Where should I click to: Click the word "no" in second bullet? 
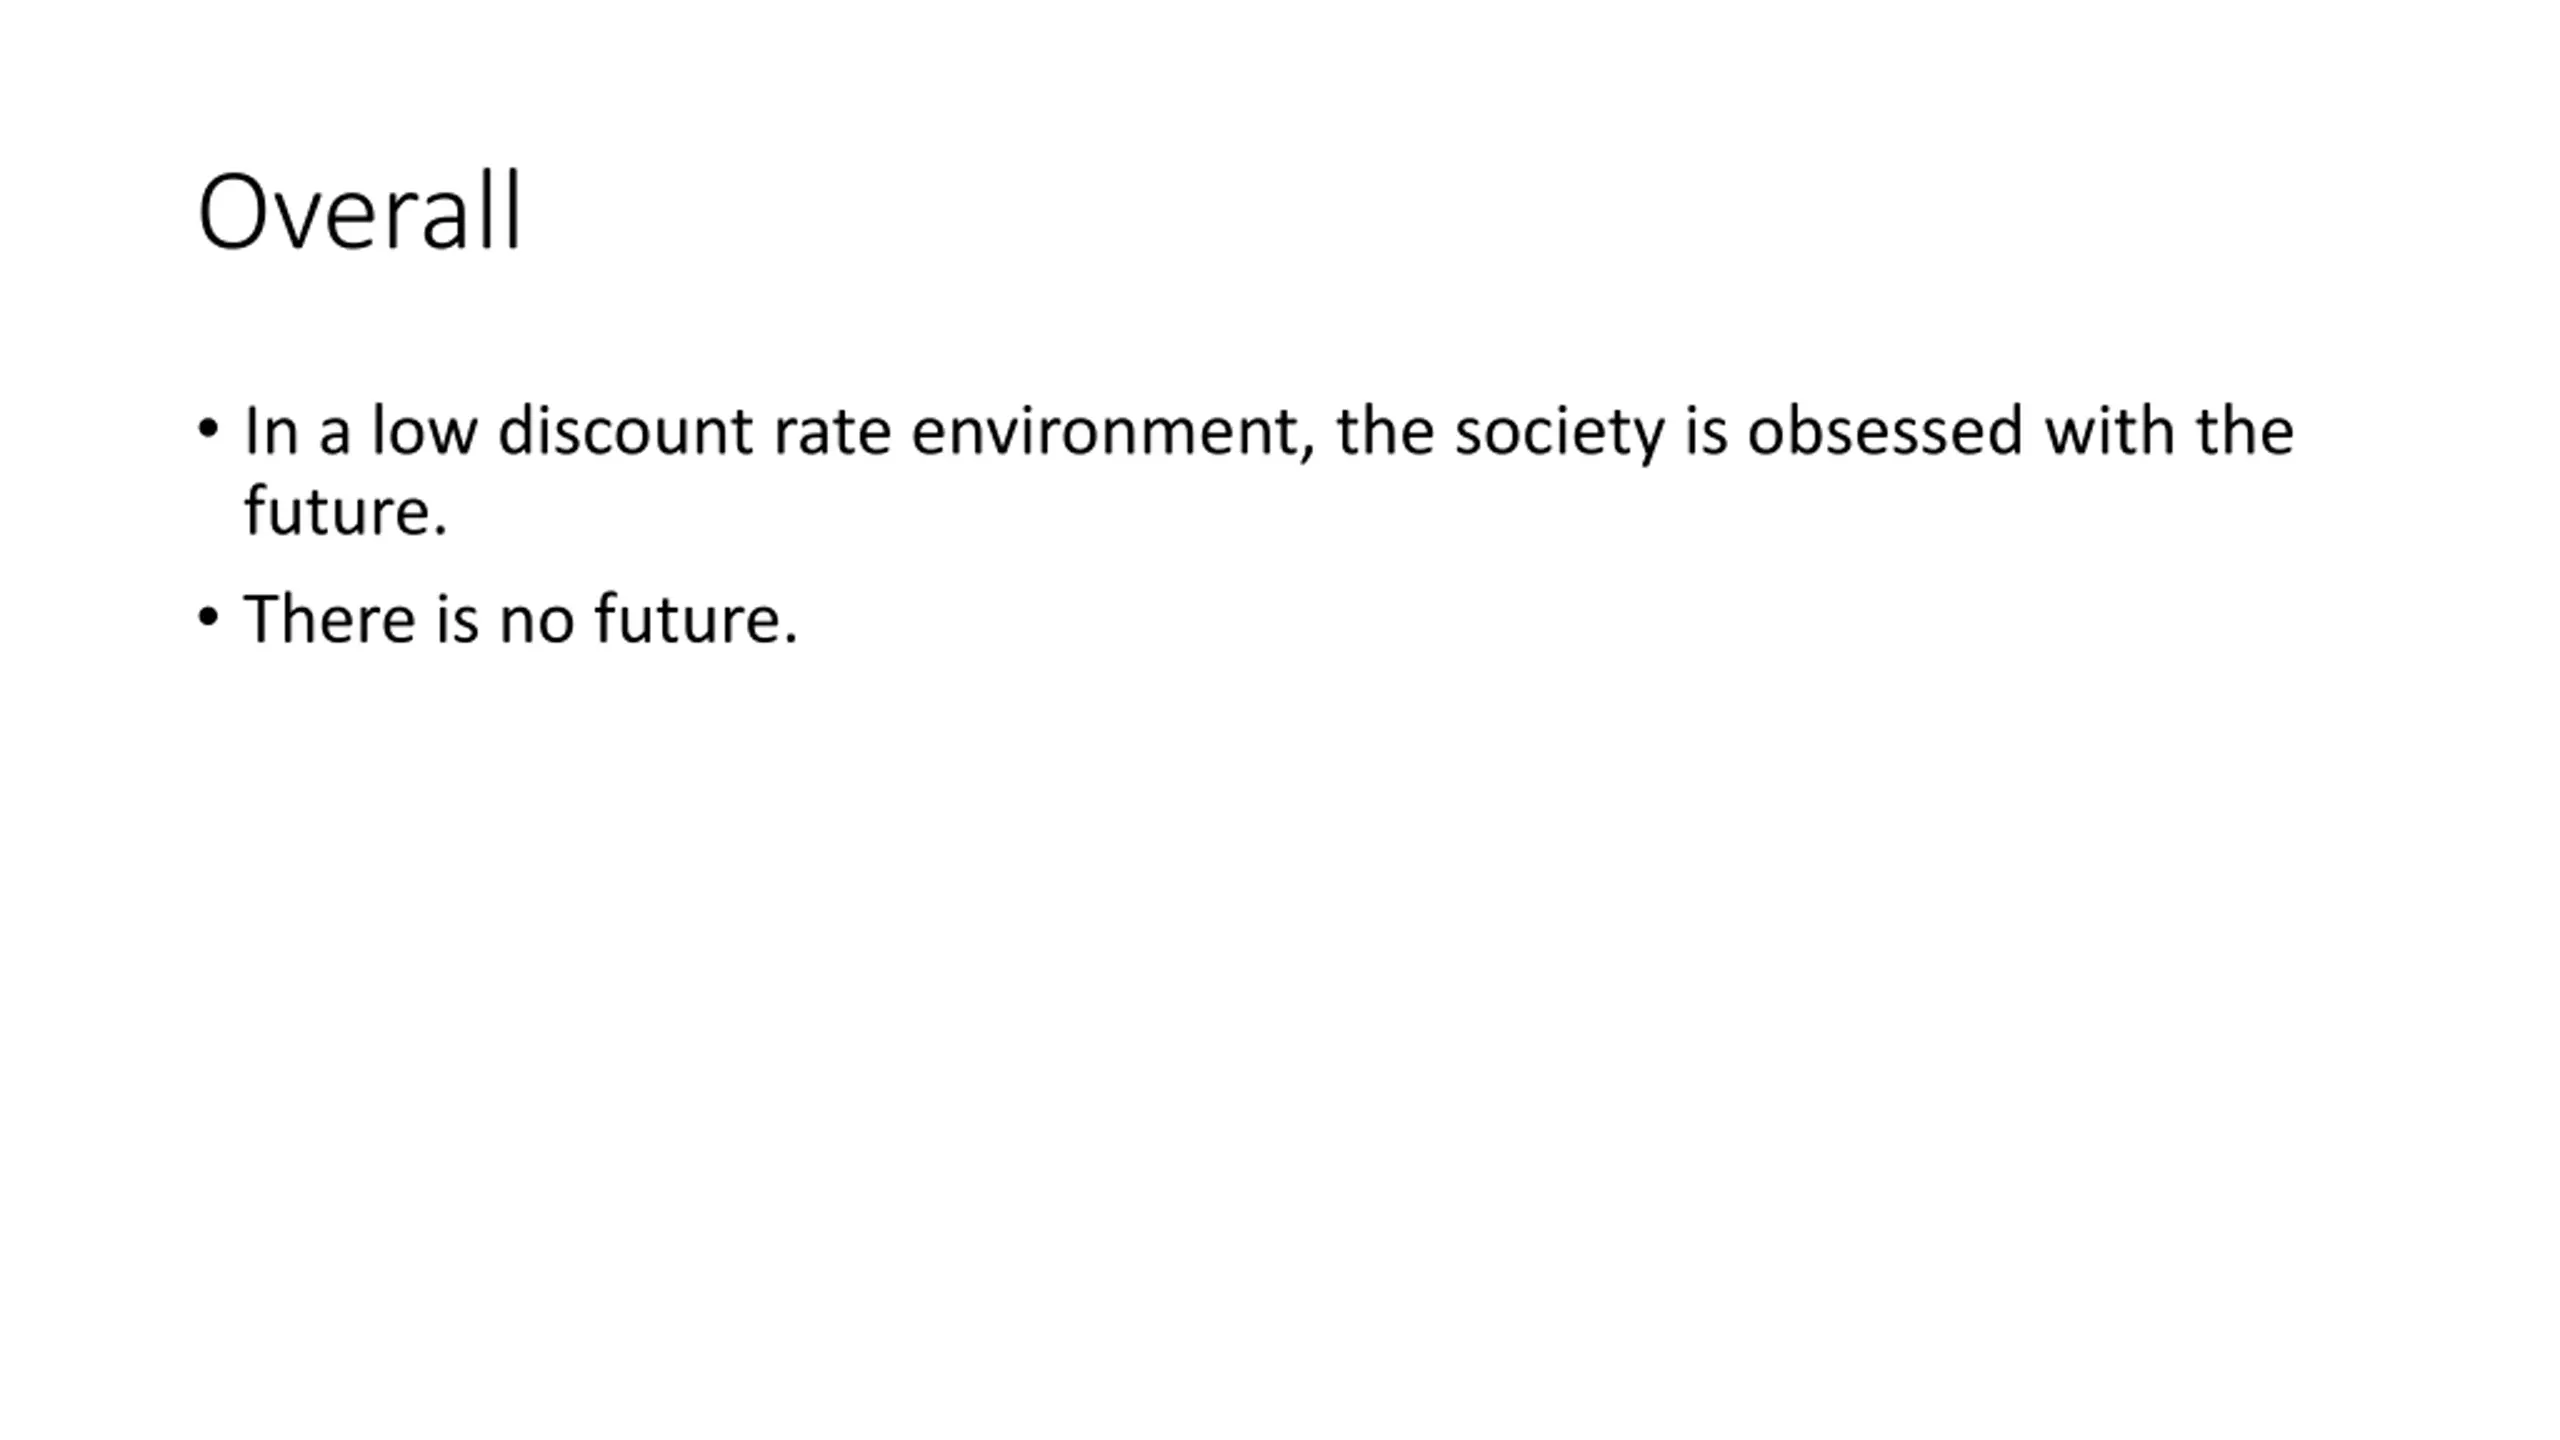coord(537,620)
